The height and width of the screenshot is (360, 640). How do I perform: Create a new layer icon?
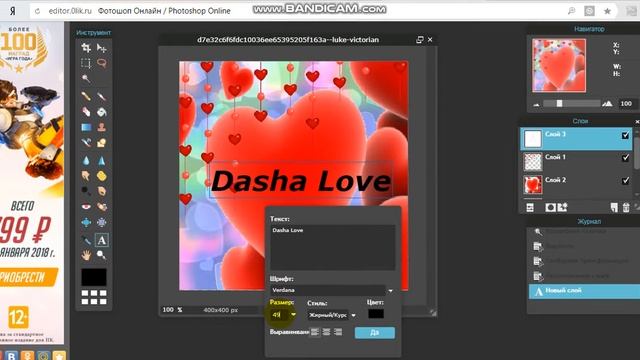click(x=614, y=208)
